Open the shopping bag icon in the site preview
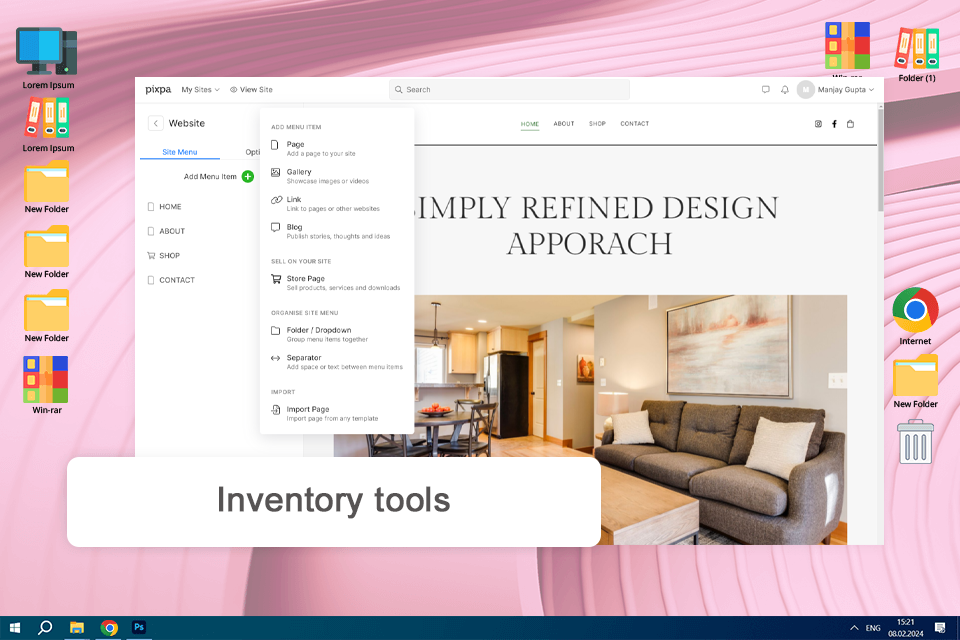 [x=850, y=124]
